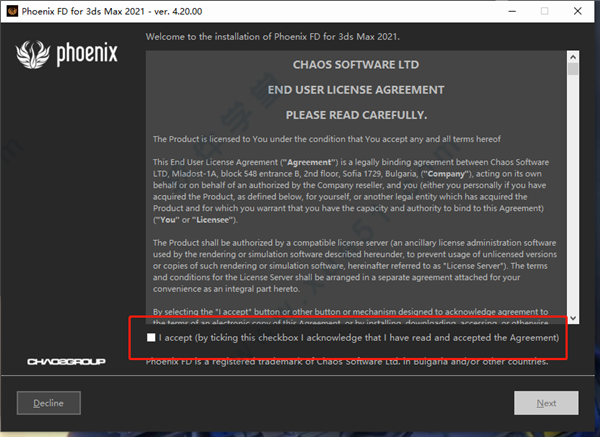
Task: Minimize the Phoenix FD installer window
Action: coord(512,11)
